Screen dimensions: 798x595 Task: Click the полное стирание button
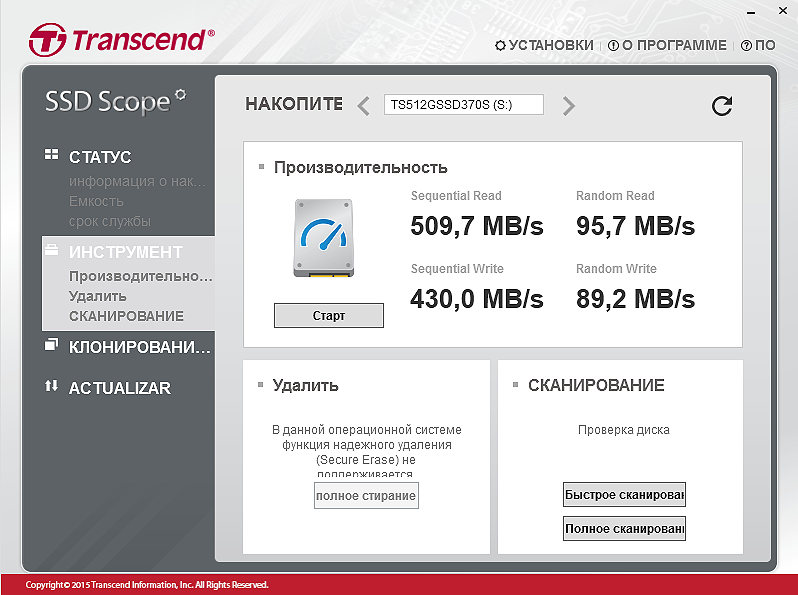(366, 496)
